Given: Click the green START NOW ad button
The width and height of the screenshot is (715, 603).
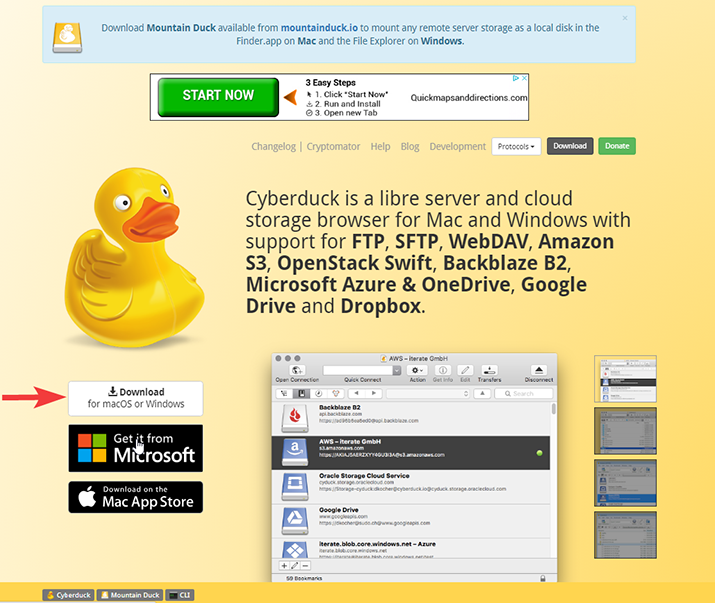Looking at the screenshot, I should click(218, 97).
